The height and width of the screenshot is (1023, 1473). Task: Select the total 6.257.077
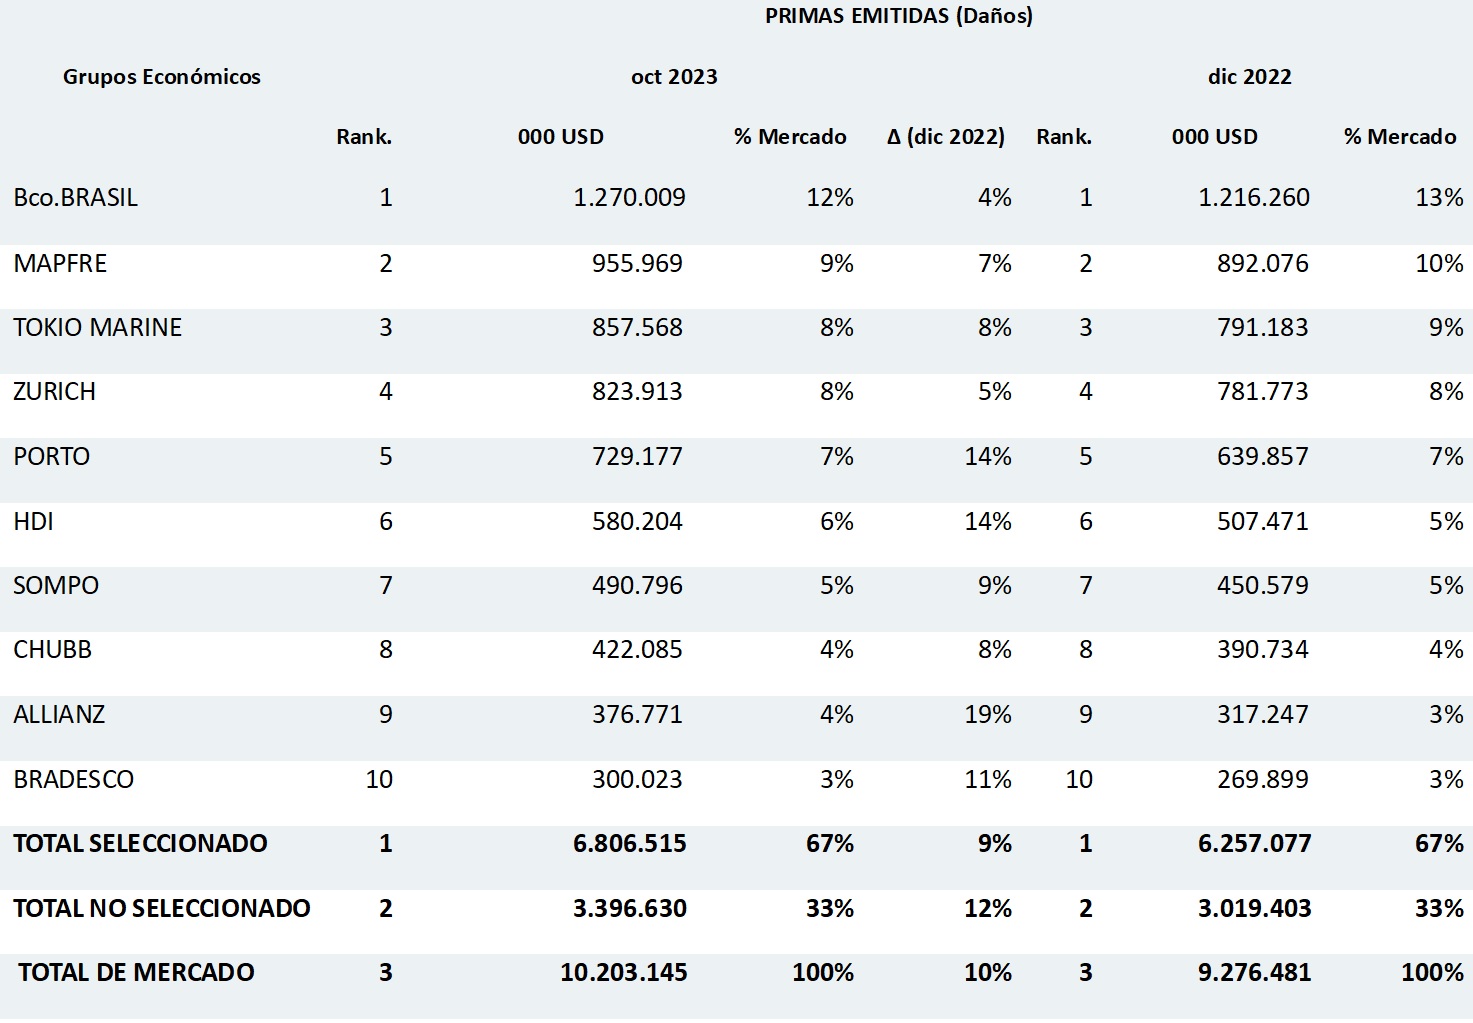coord(1255,844)
